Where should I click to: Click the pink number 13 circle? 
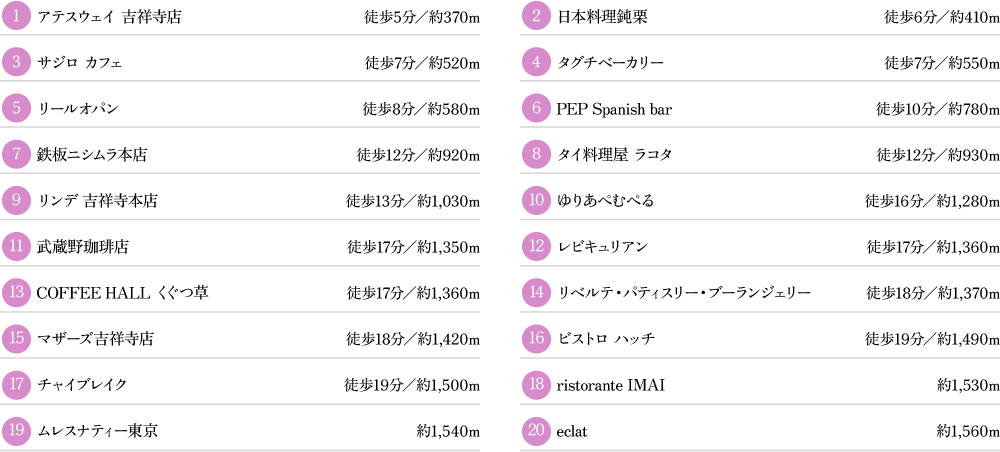coord(17,293)
